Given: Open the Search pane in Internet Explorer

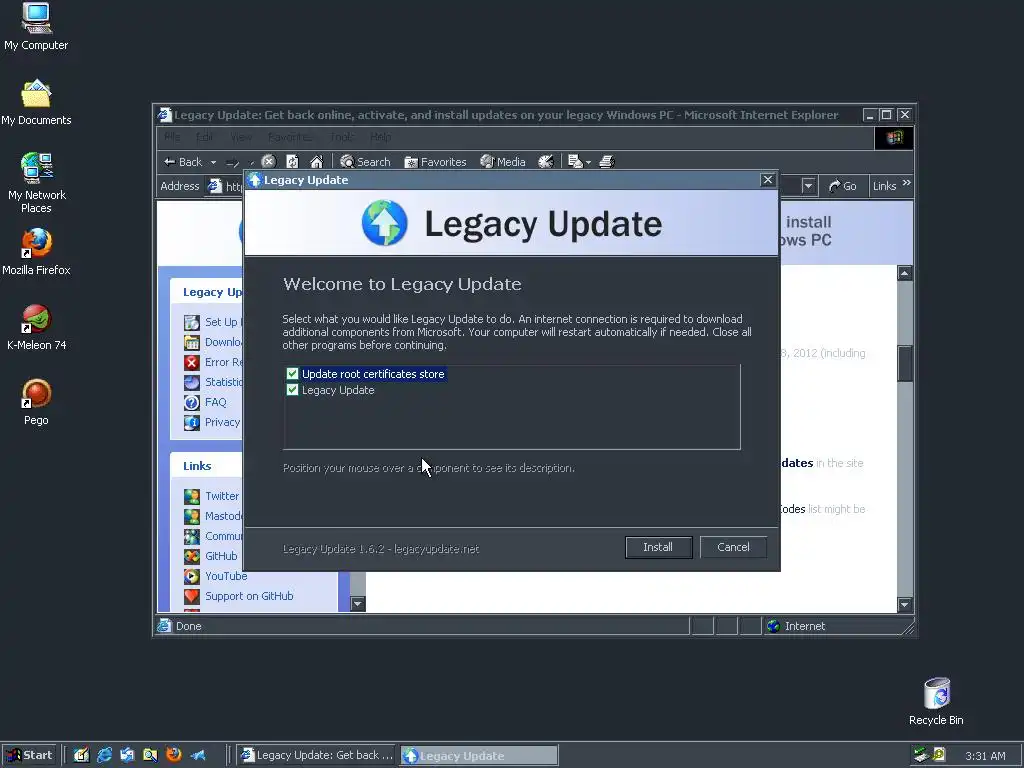Looking at the screenshot, I should point(365,161).
